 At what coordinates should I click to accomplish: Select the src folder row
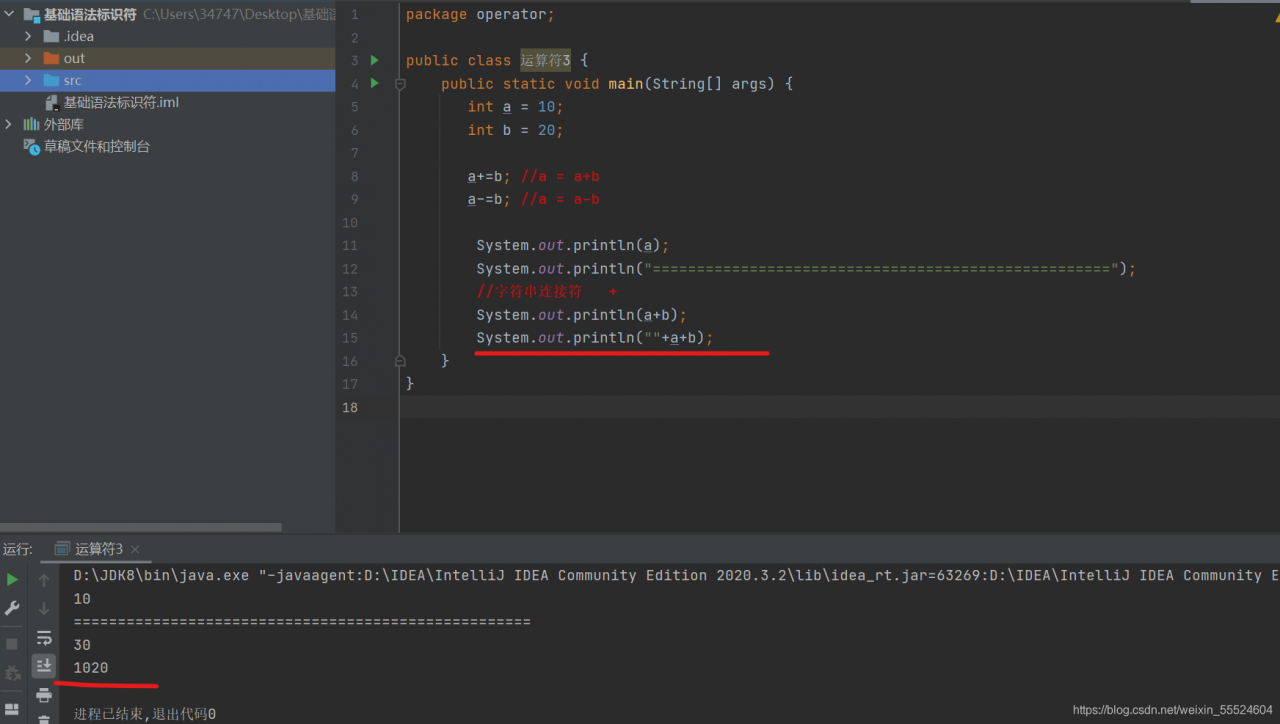(168, 80)
